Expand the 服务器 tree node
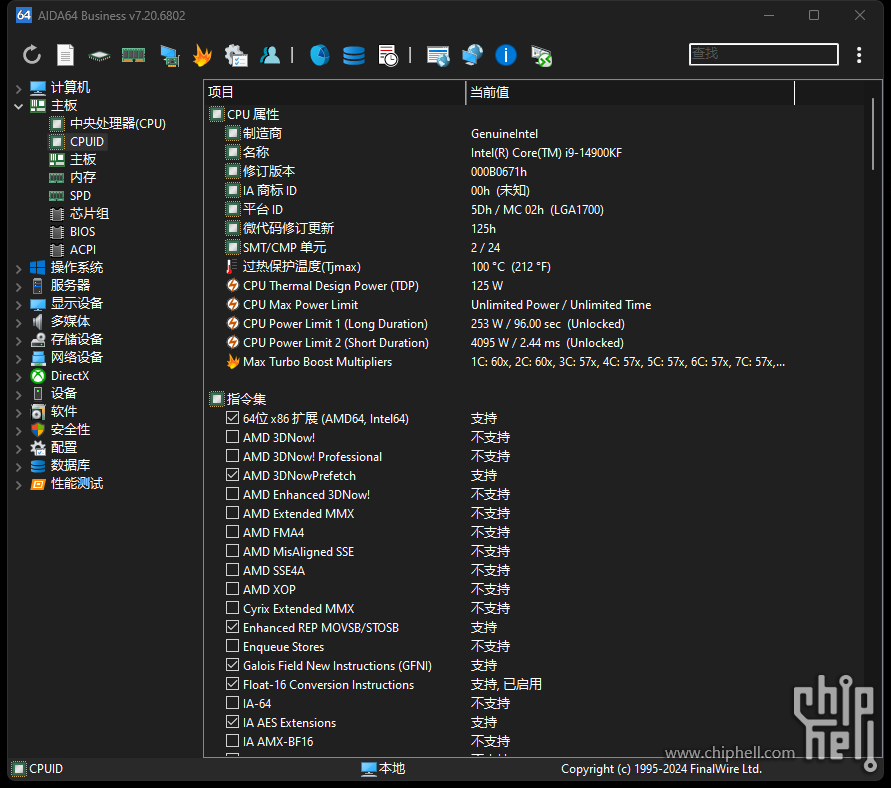The image size is (891, 788). click(x=19, y=286)
